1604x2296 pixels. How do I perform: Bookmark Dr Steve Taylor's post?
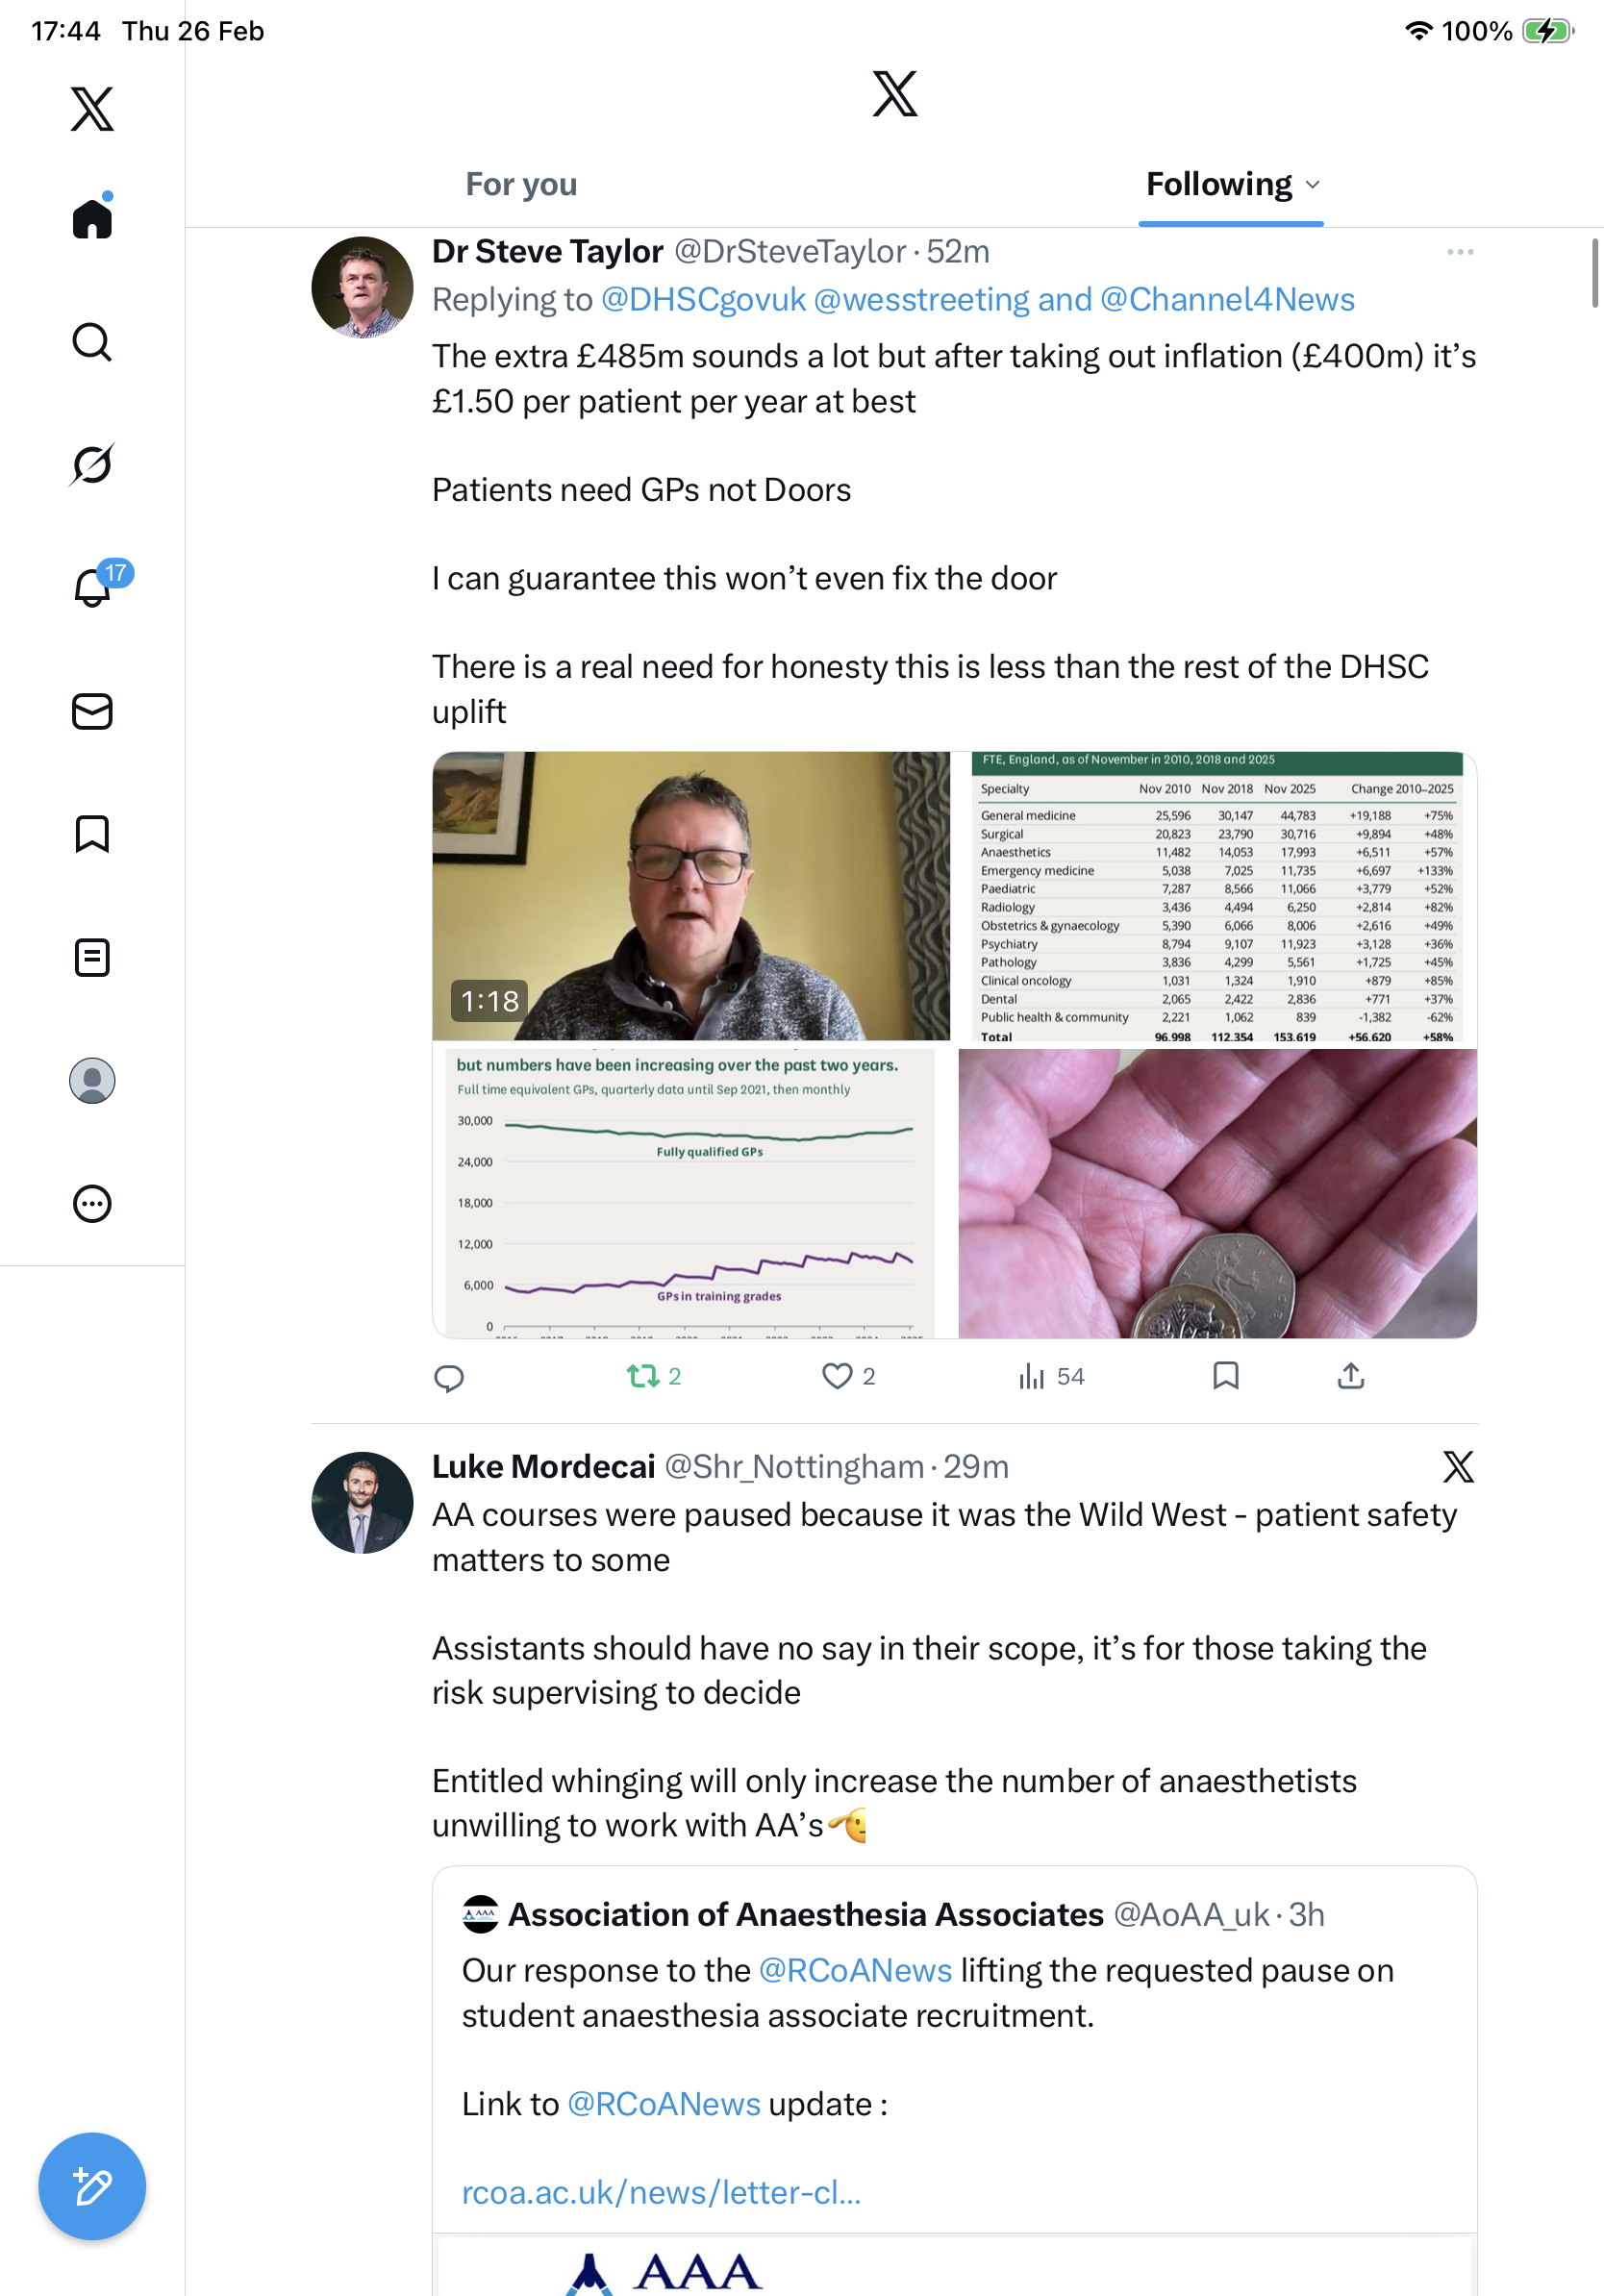click(x=1225, y=1376)
